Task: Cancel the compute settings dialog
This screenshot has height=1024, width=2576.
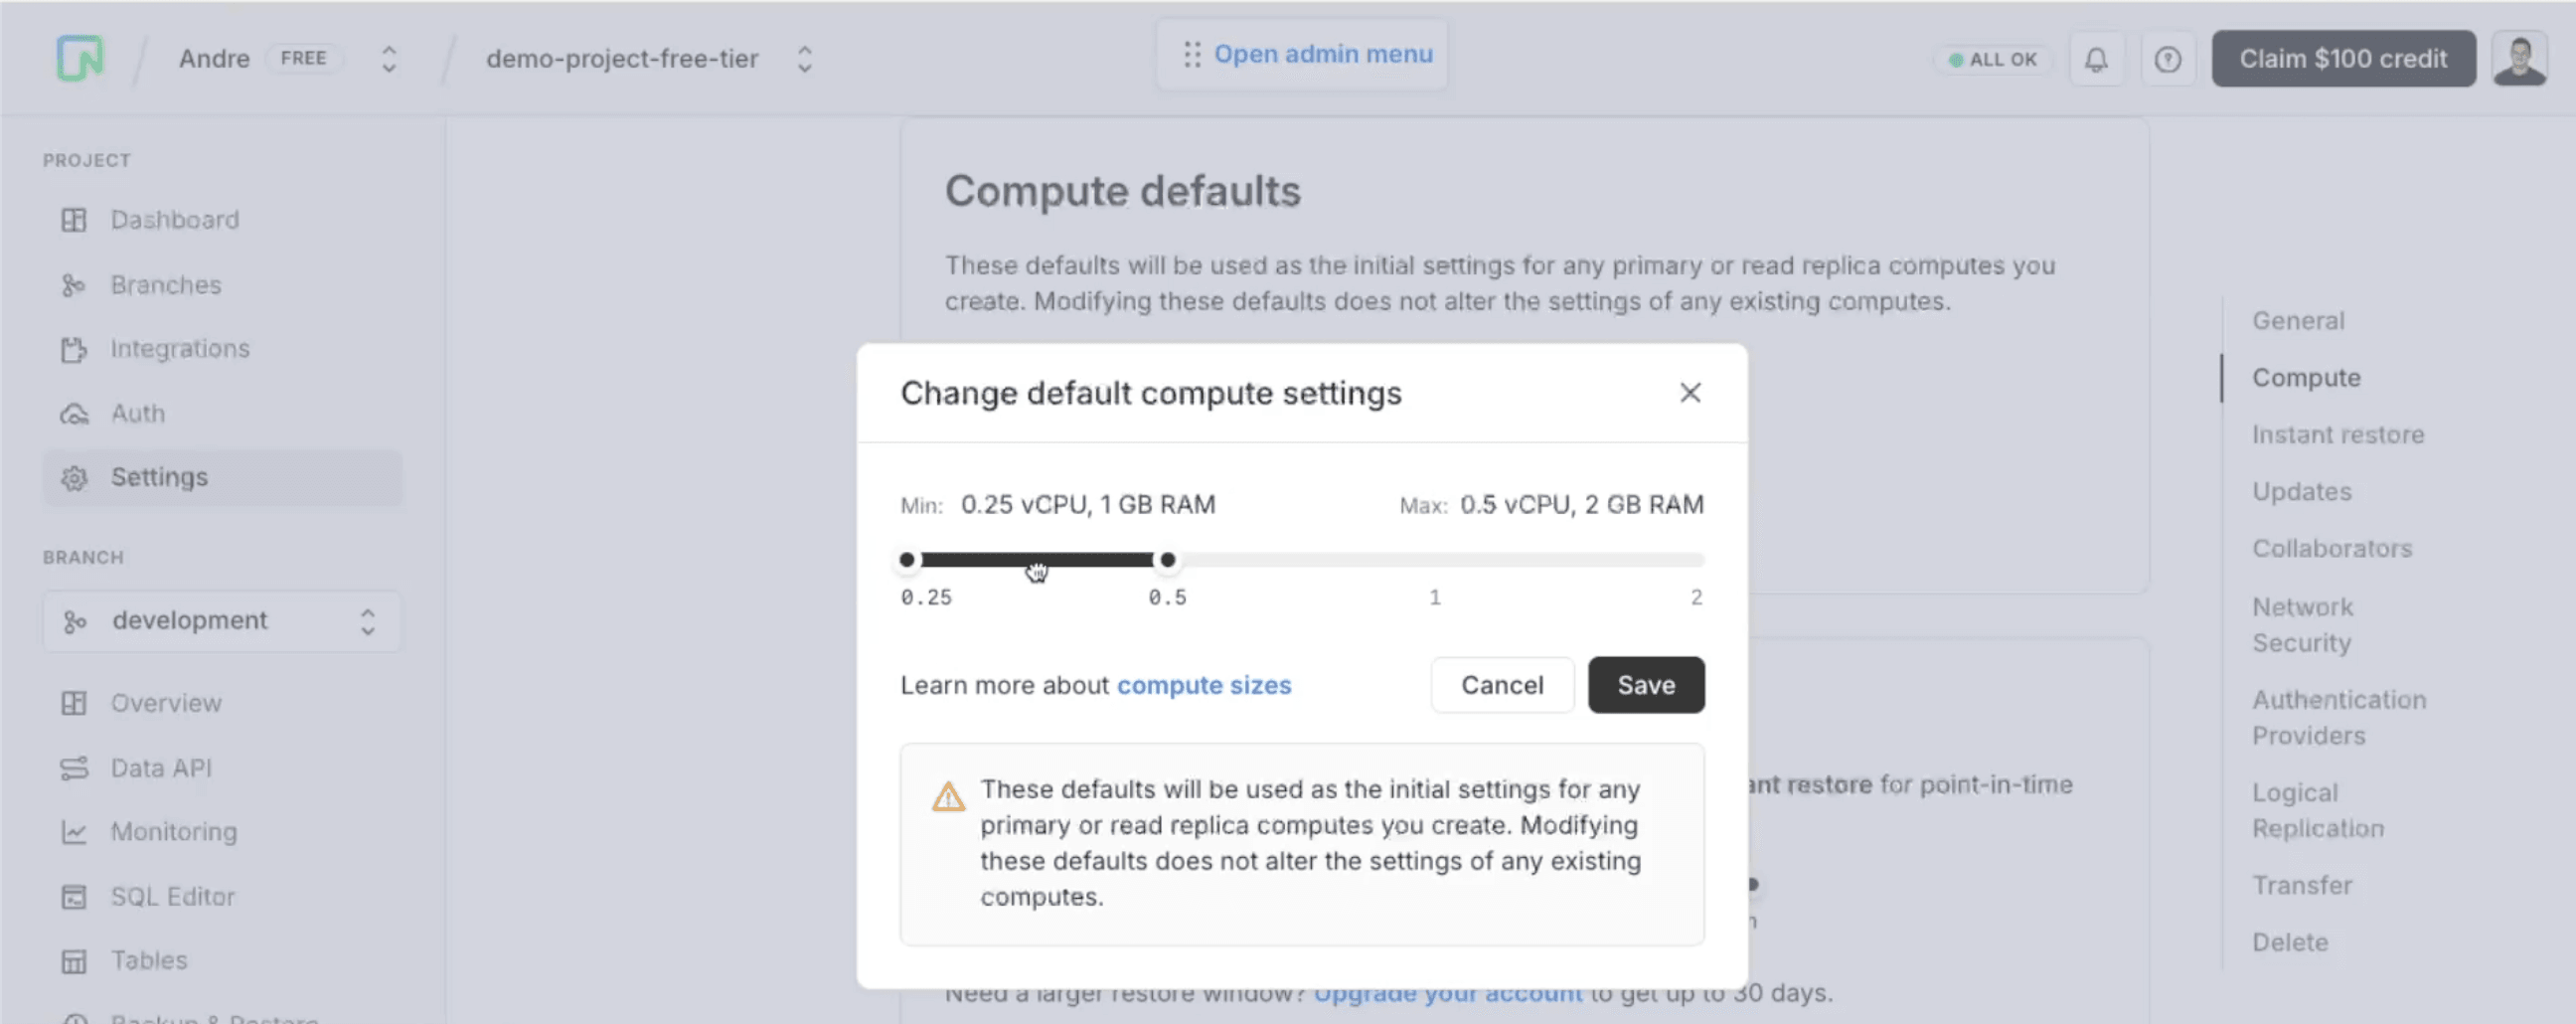Action: tap(1501, 685)
